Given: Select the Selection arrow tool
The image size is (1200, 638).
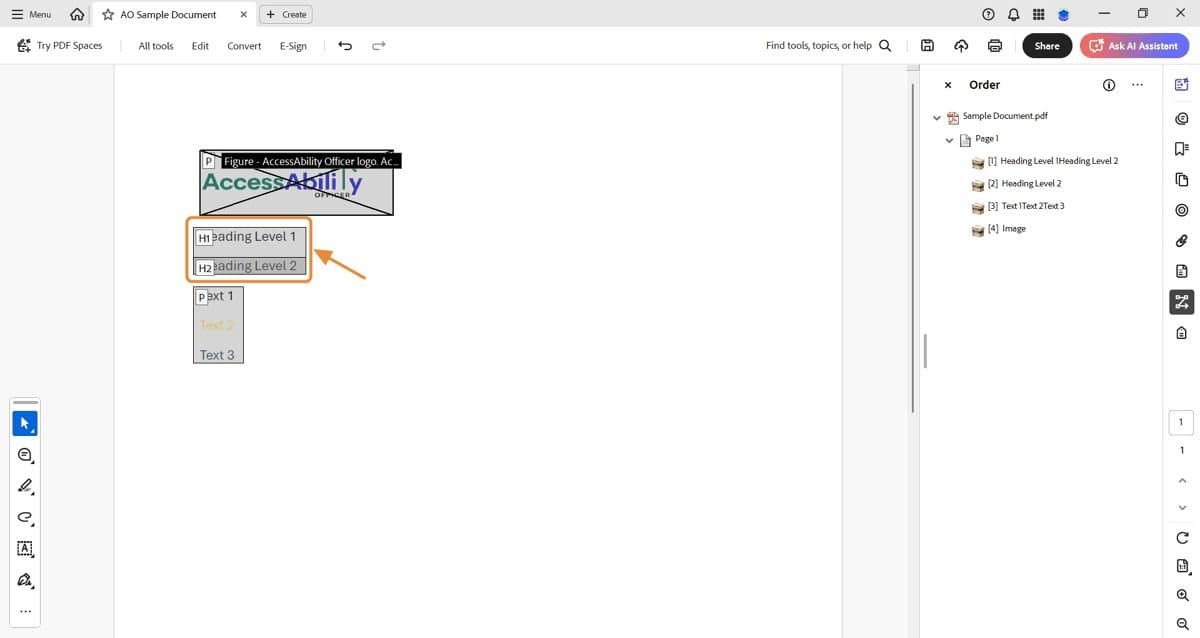Looking at the screenshot, I should pyautogui.click(x=25, y=422).
